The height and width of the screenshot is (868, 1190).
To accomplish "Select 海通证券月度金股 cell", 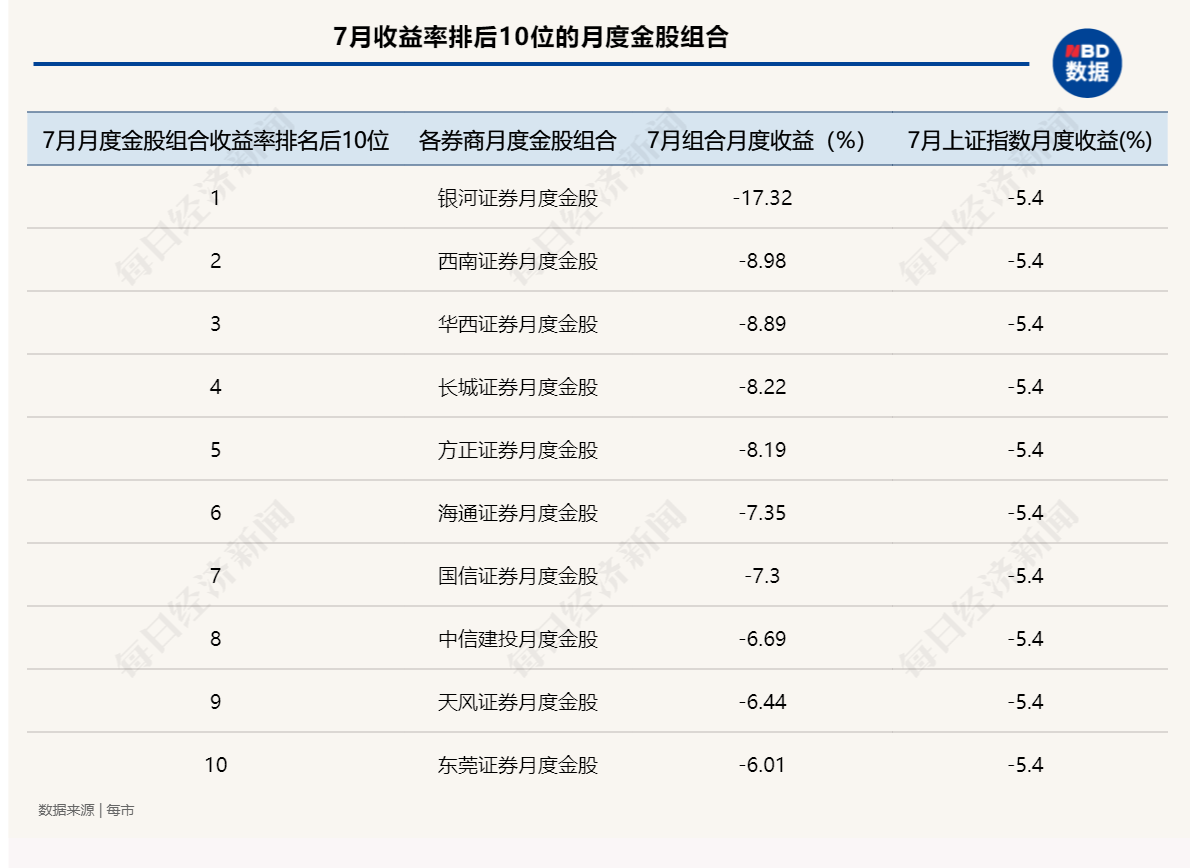I will click(518, 513).
